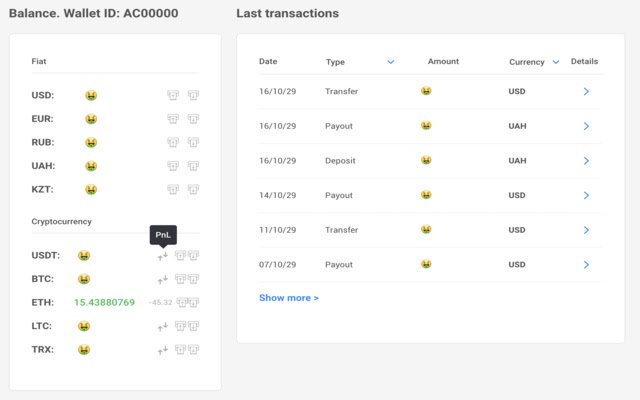The height and width of the screenshot is (400, 640).
Task: Click the down-arrow wallet icon in USD row
Action: point(193,95)
